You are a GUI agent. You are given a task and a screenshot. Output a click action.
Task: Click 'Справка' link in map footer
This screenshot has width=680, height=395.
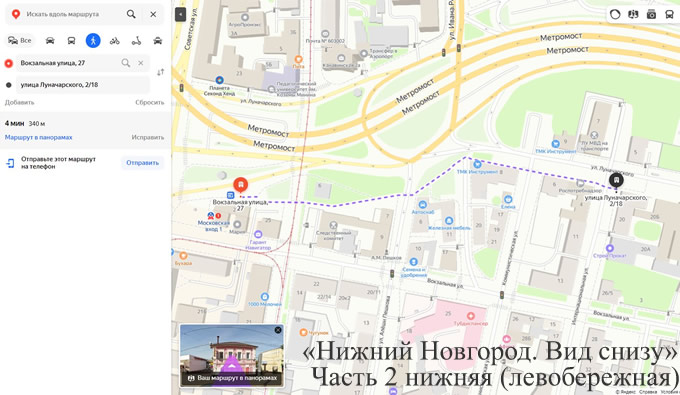648,392
